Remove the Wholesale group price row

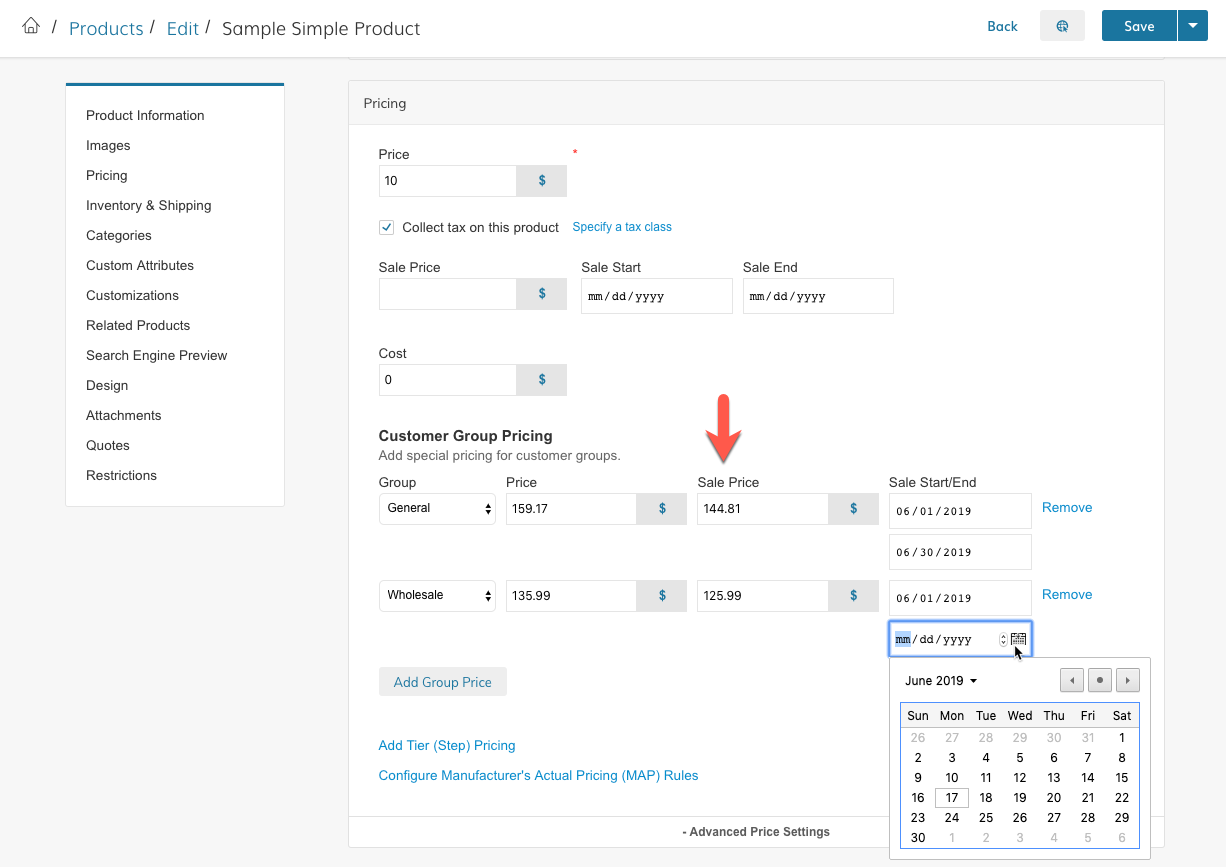coord(1067,594)
